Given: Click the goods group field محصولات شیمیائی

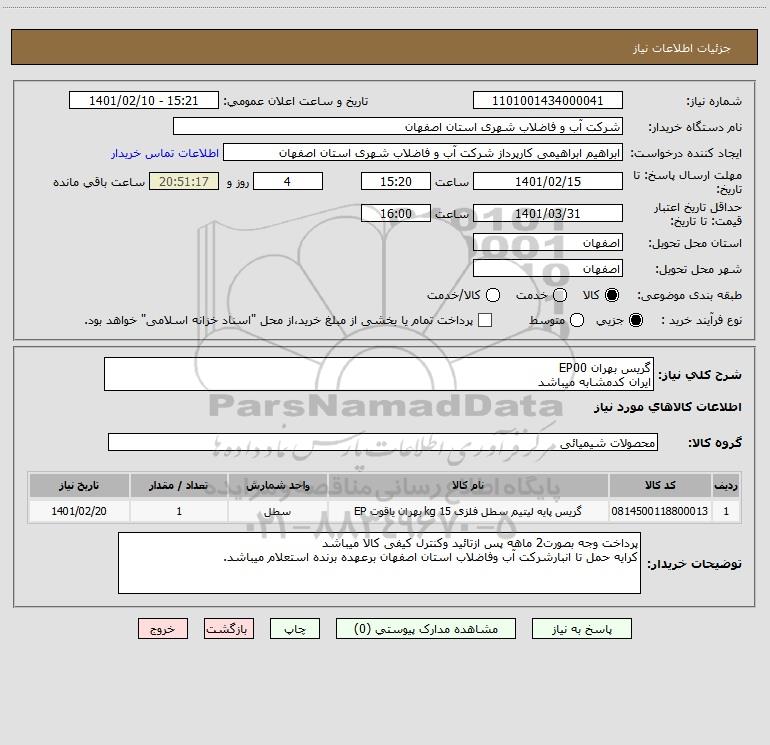Looking at the screenshot, I should coord(383,442).
